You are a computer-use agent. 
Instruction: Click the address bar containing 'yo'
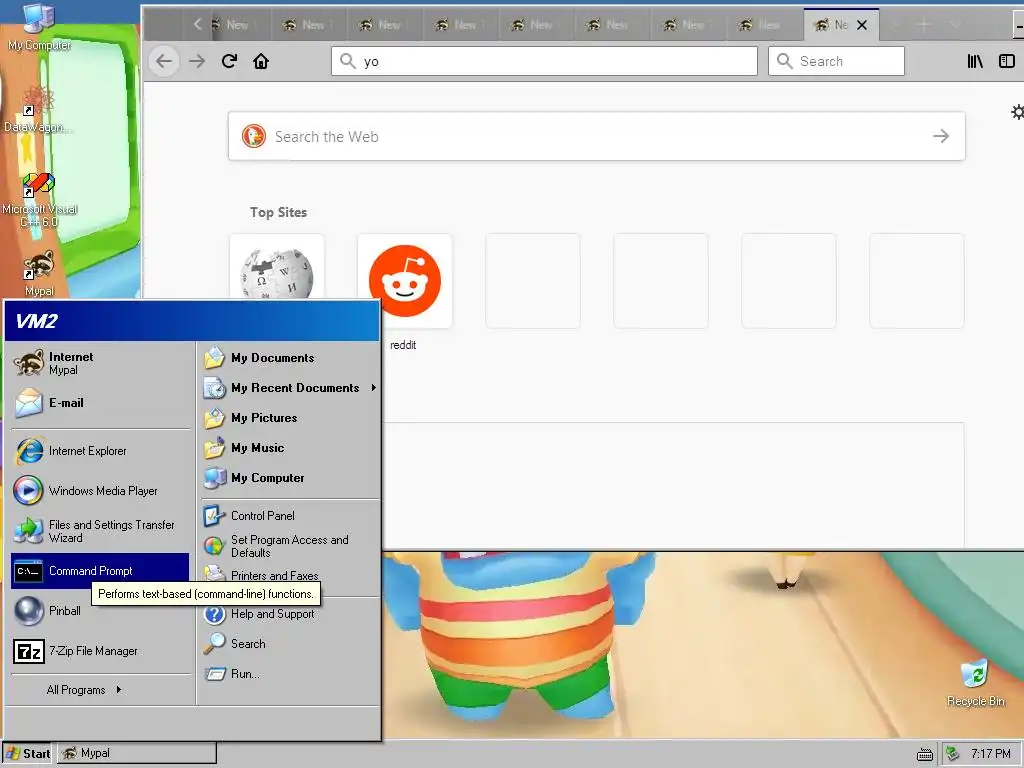coord(544,61)
